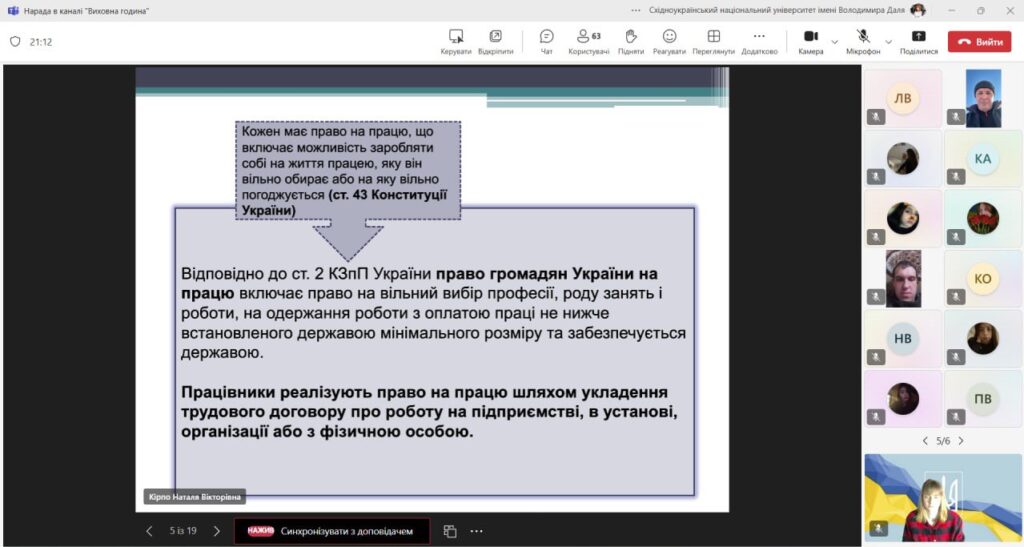Screen dimensions: 1024x547
Task: Click the Відкріпити (pop out) icon
Action: pos(495,41)
